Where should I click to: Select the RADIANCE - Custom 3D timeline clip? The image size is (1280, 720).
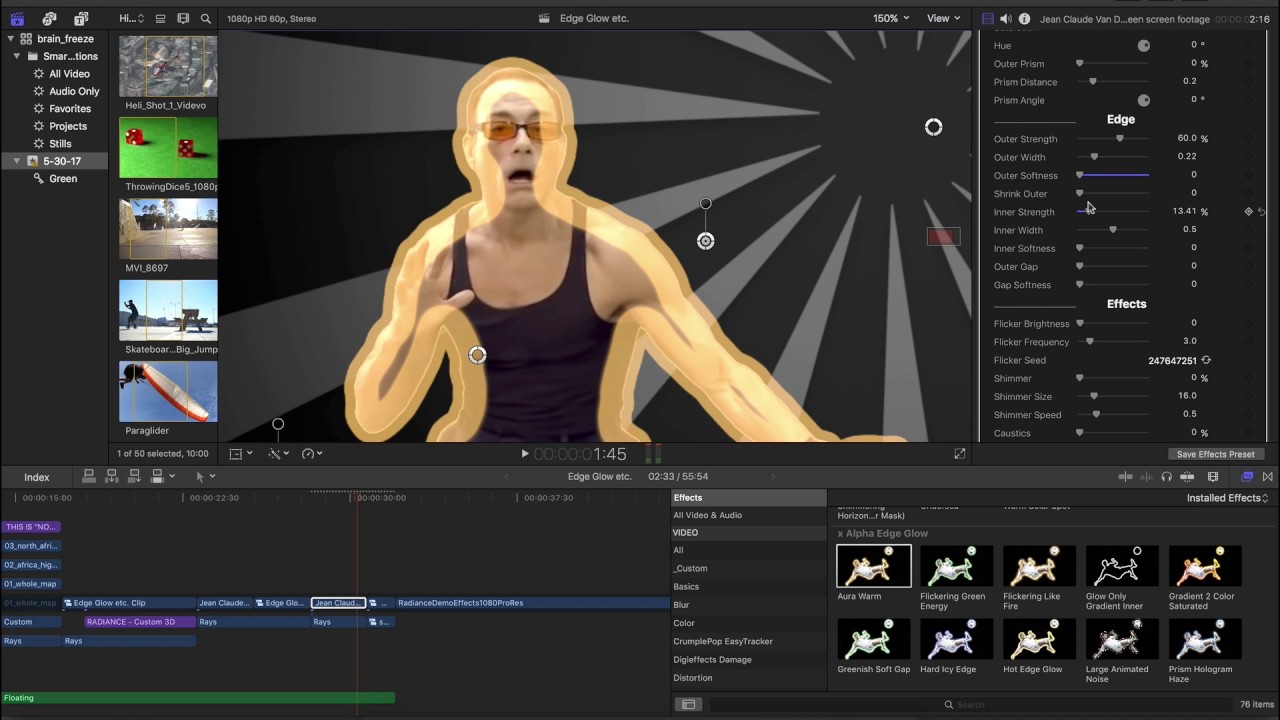139,622
